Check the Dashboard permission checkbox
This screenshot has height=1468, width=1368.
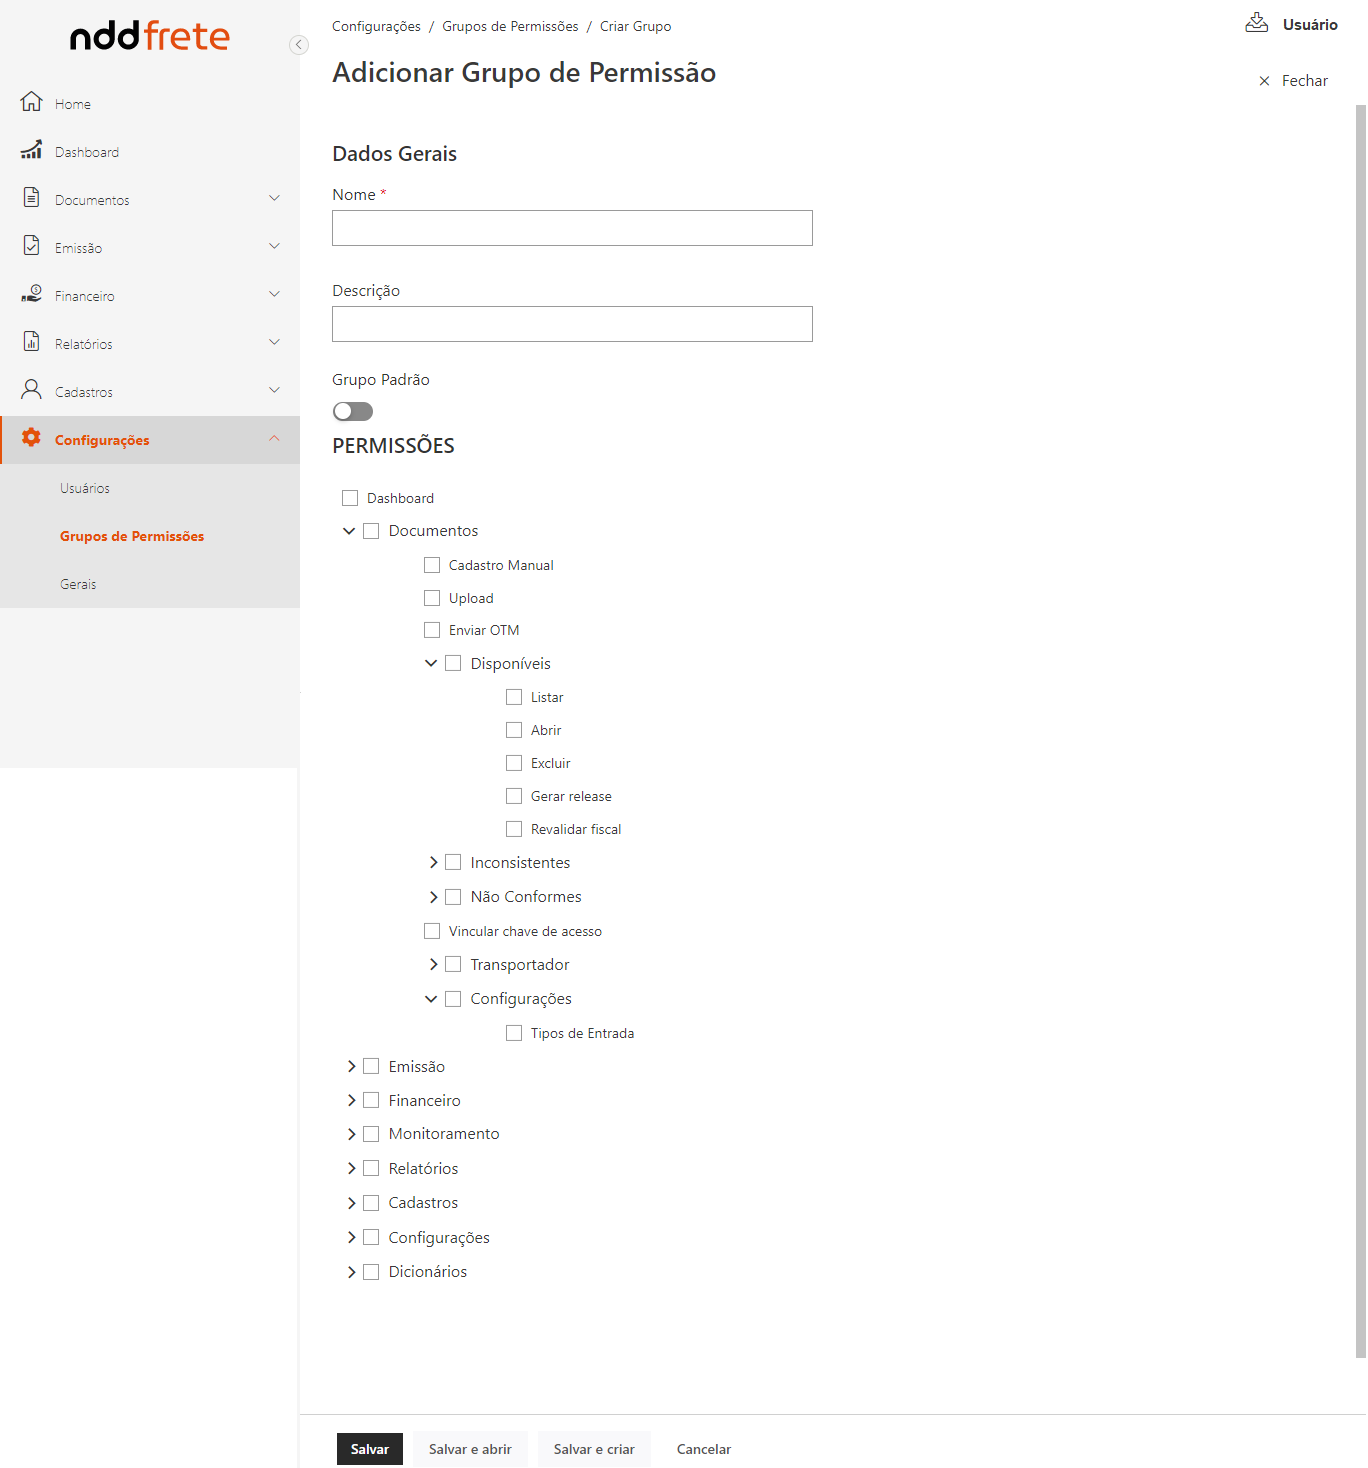point(350,498)
